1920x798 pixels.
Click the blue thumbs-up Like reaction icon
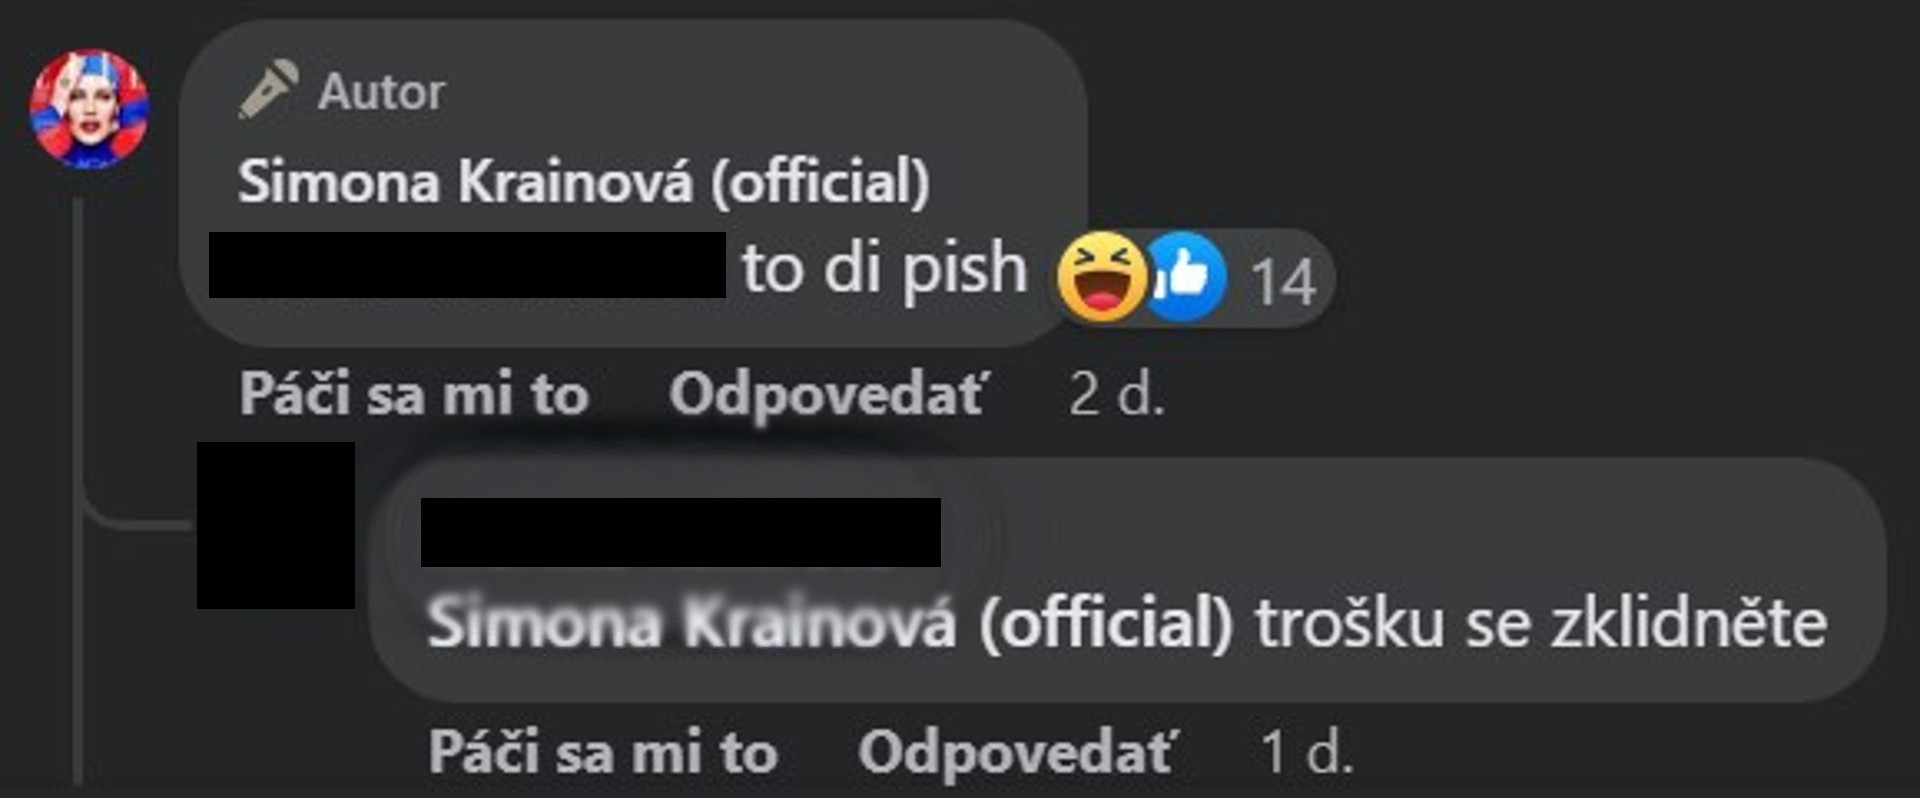tap(1184, 277)
